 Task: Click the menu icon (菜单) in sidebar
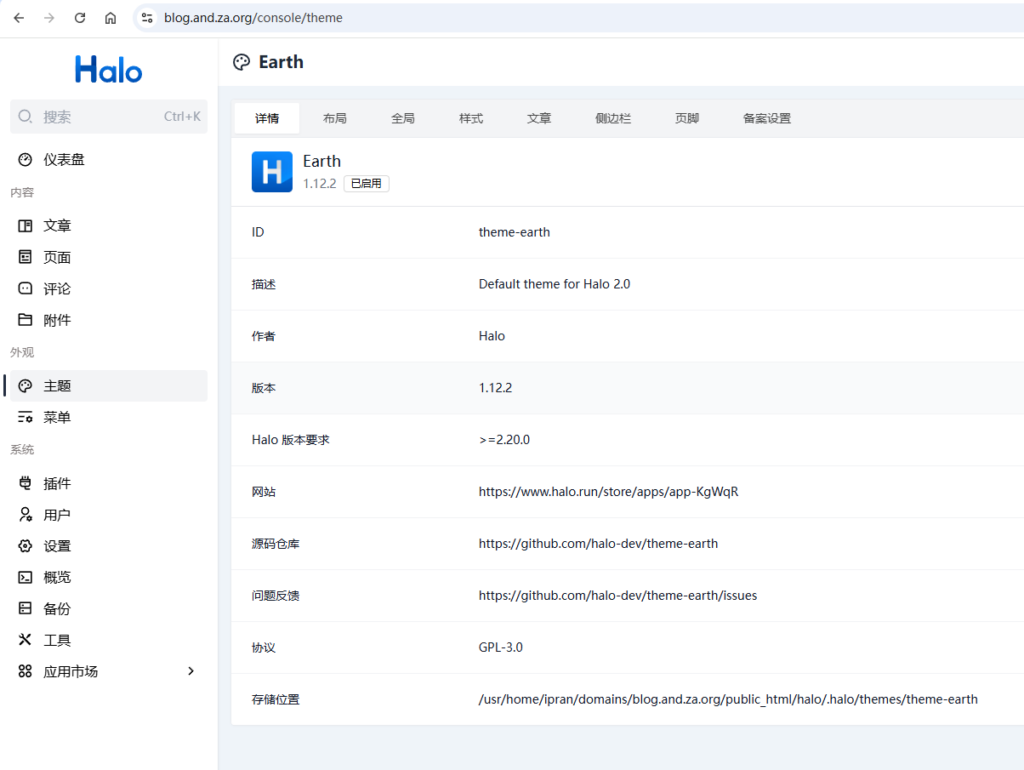coord(25,418)
